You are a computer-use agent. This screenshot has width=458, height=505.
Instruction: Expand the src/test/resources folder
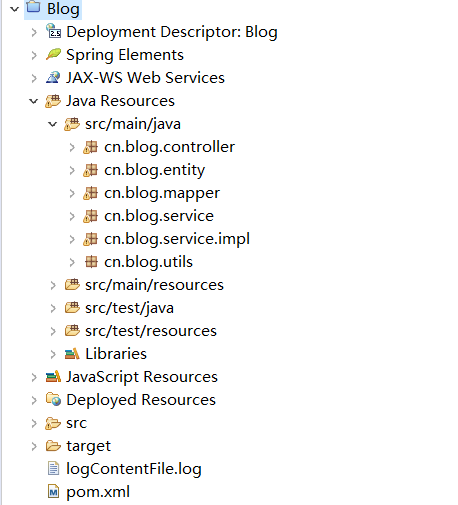pyautogui.click(x=53, y=331)
